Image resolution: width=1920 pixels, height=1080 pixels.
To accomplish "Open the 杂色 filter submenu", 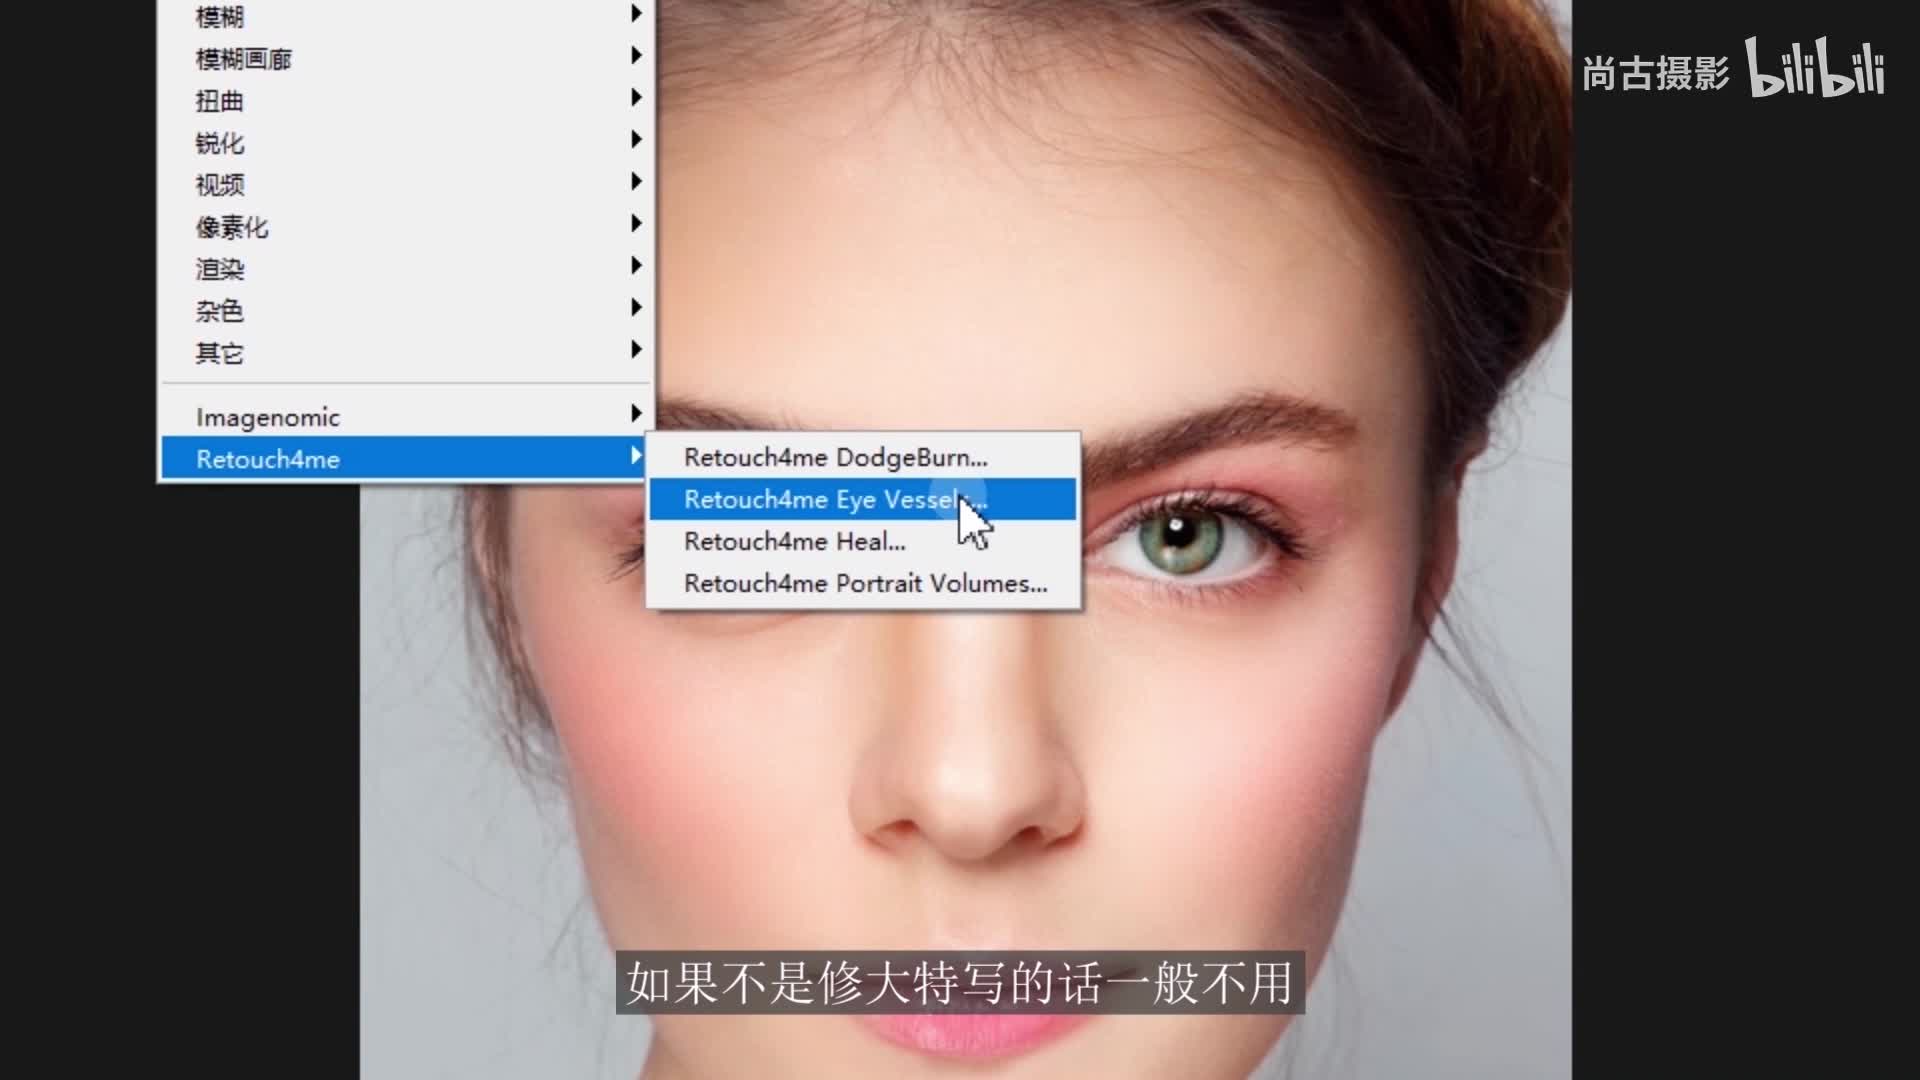I will 220,311.
